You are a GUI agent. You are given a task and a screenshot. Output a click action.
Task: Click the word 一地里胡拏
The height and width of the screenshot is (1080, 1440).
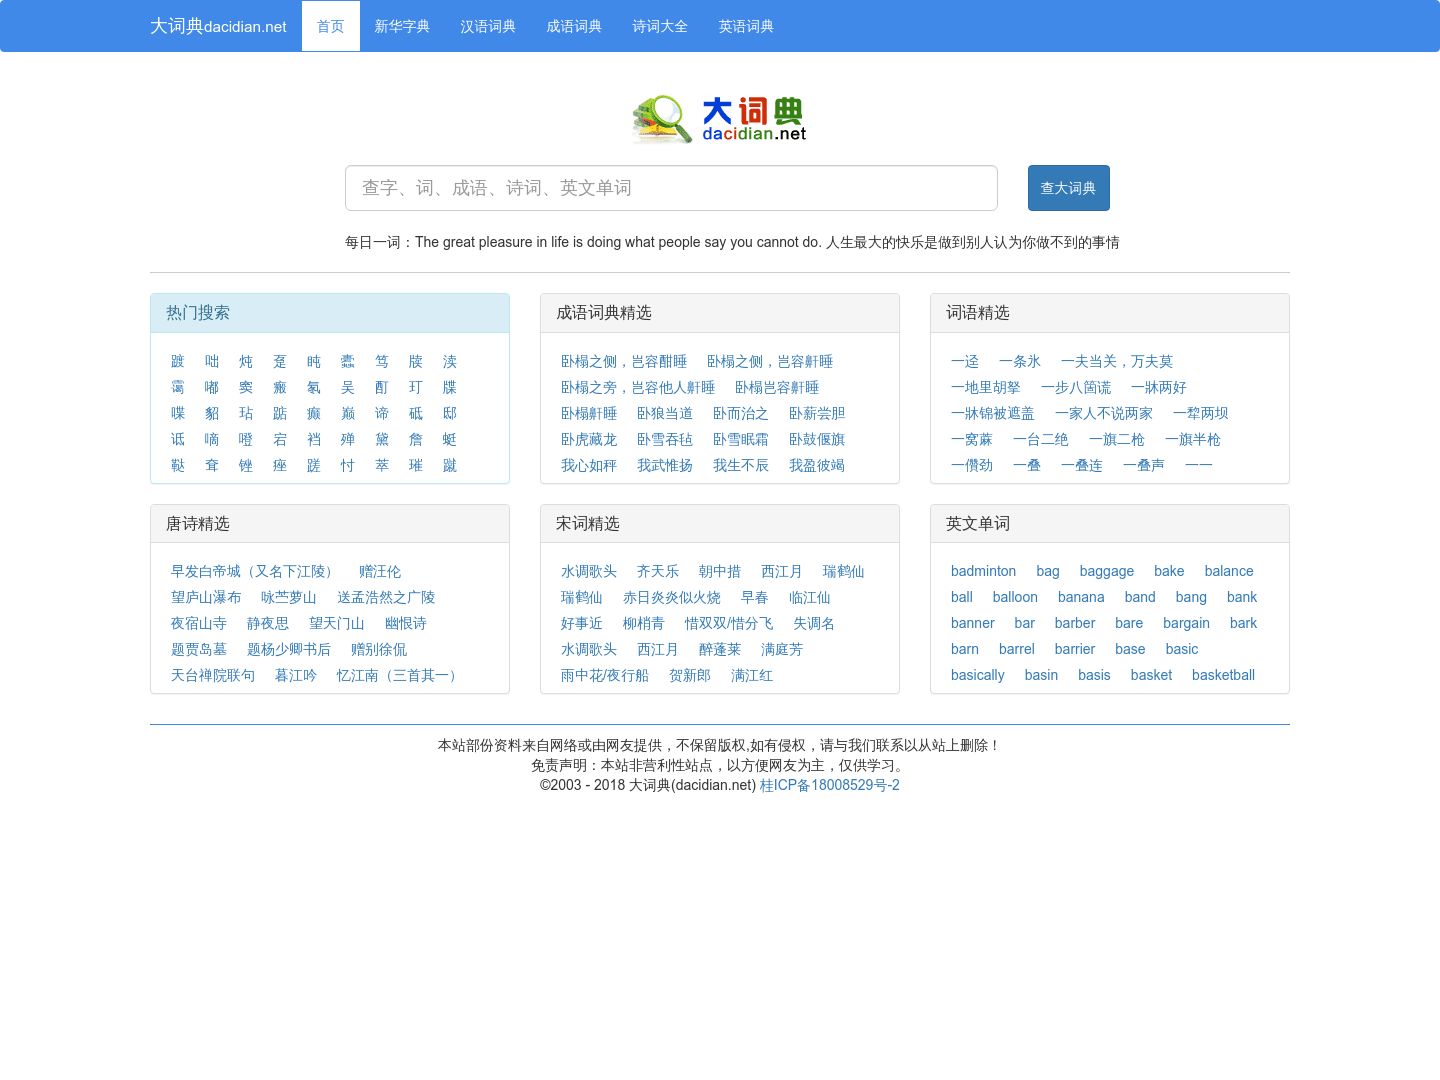tap(986, 387)
